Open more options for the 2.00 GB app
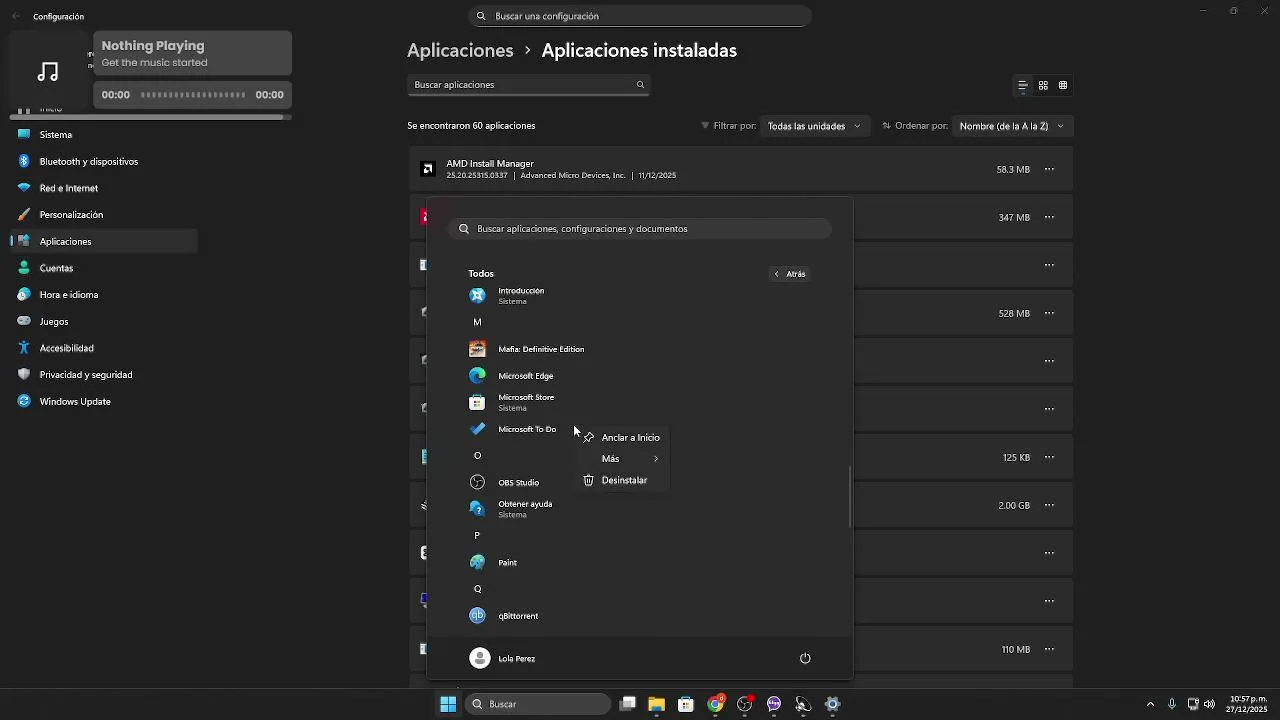This screenshot has width=1280, height=720. [1049, 505]
